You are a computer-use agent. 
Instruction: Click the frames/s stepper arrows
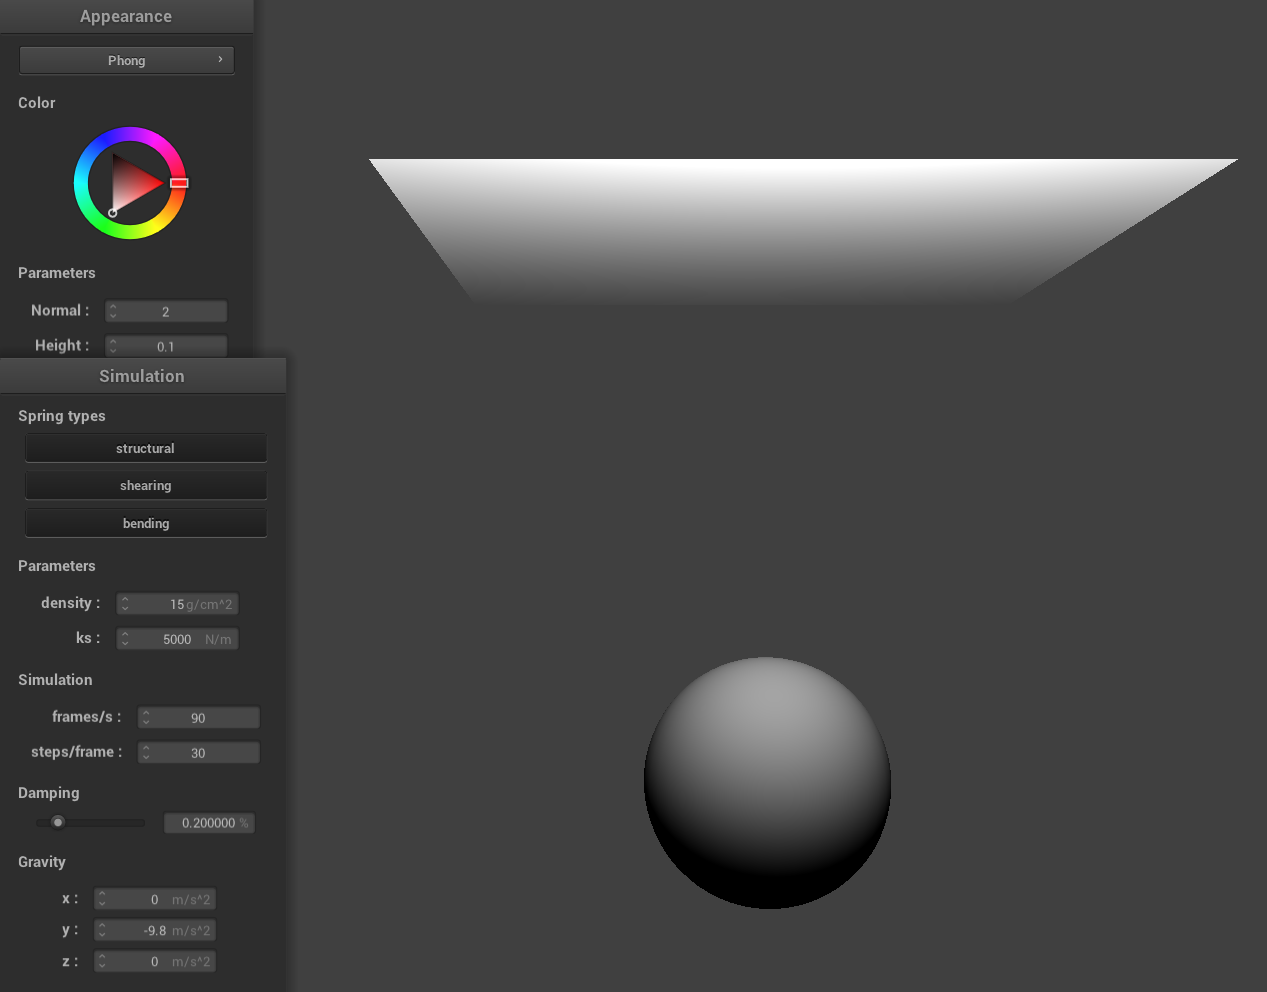146,718
